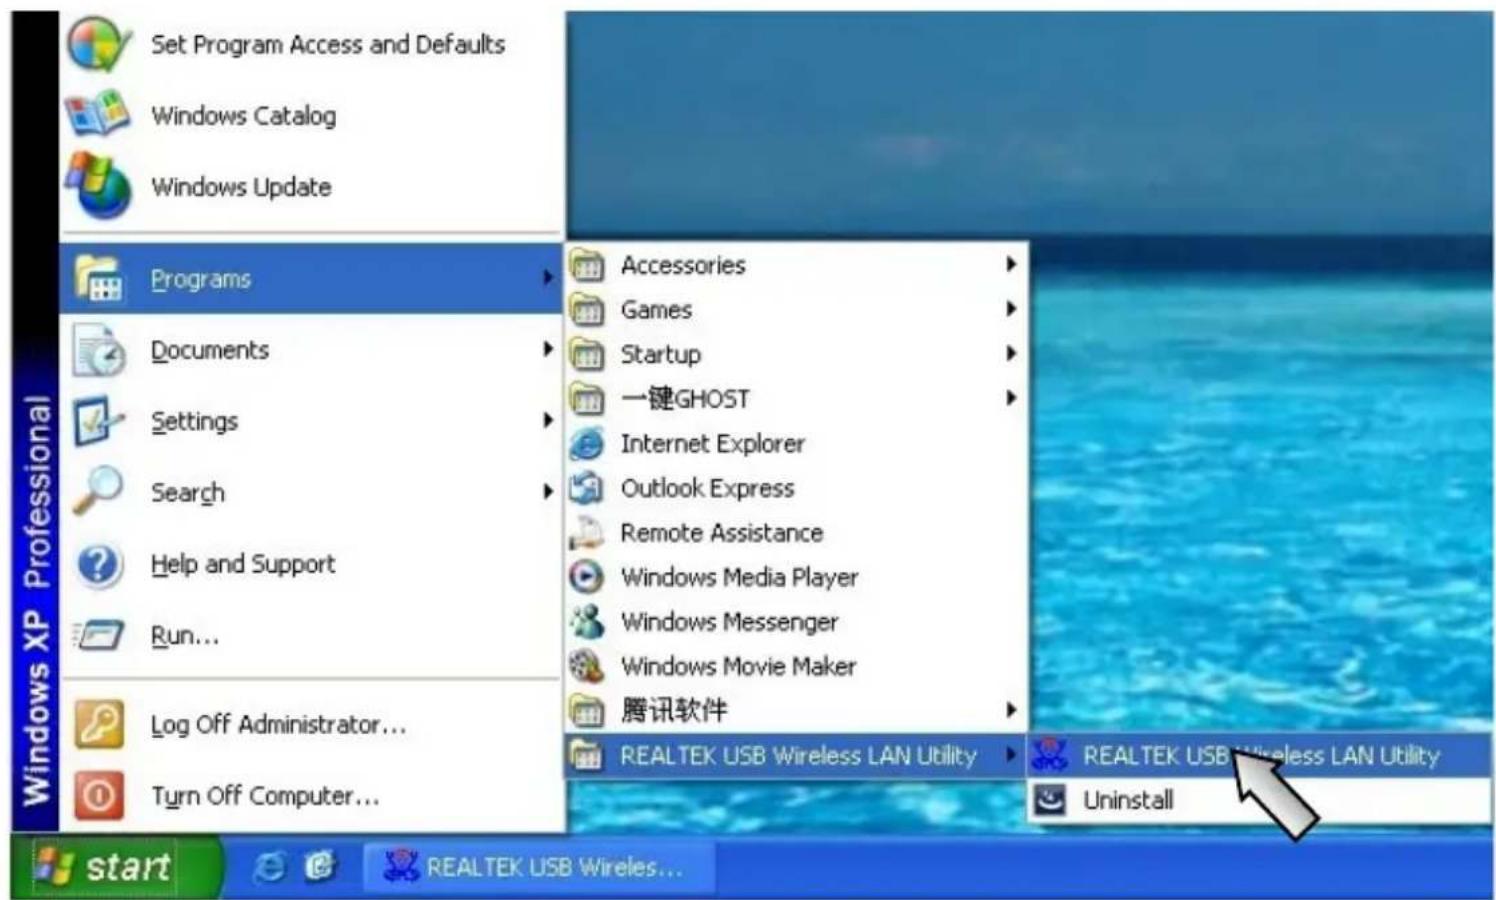Click the Windows Catalog icon
The image size is (1496, 900).
click(98, 114)
